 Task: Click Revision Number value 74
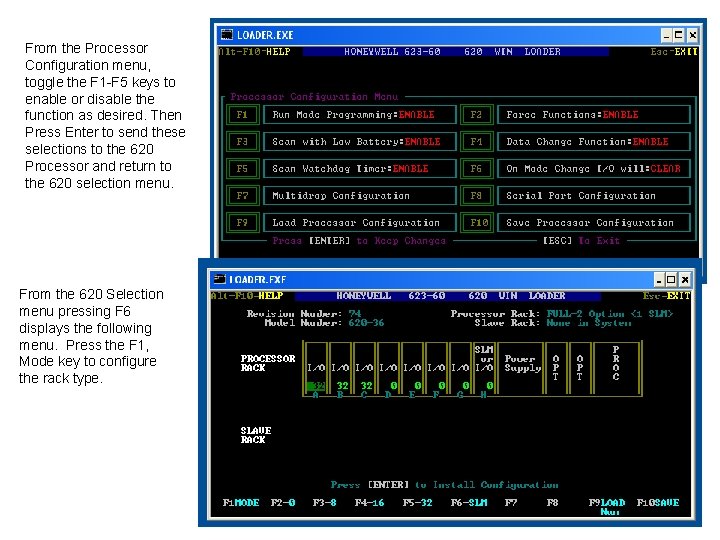pyautogui.click(x=355, y=314)
